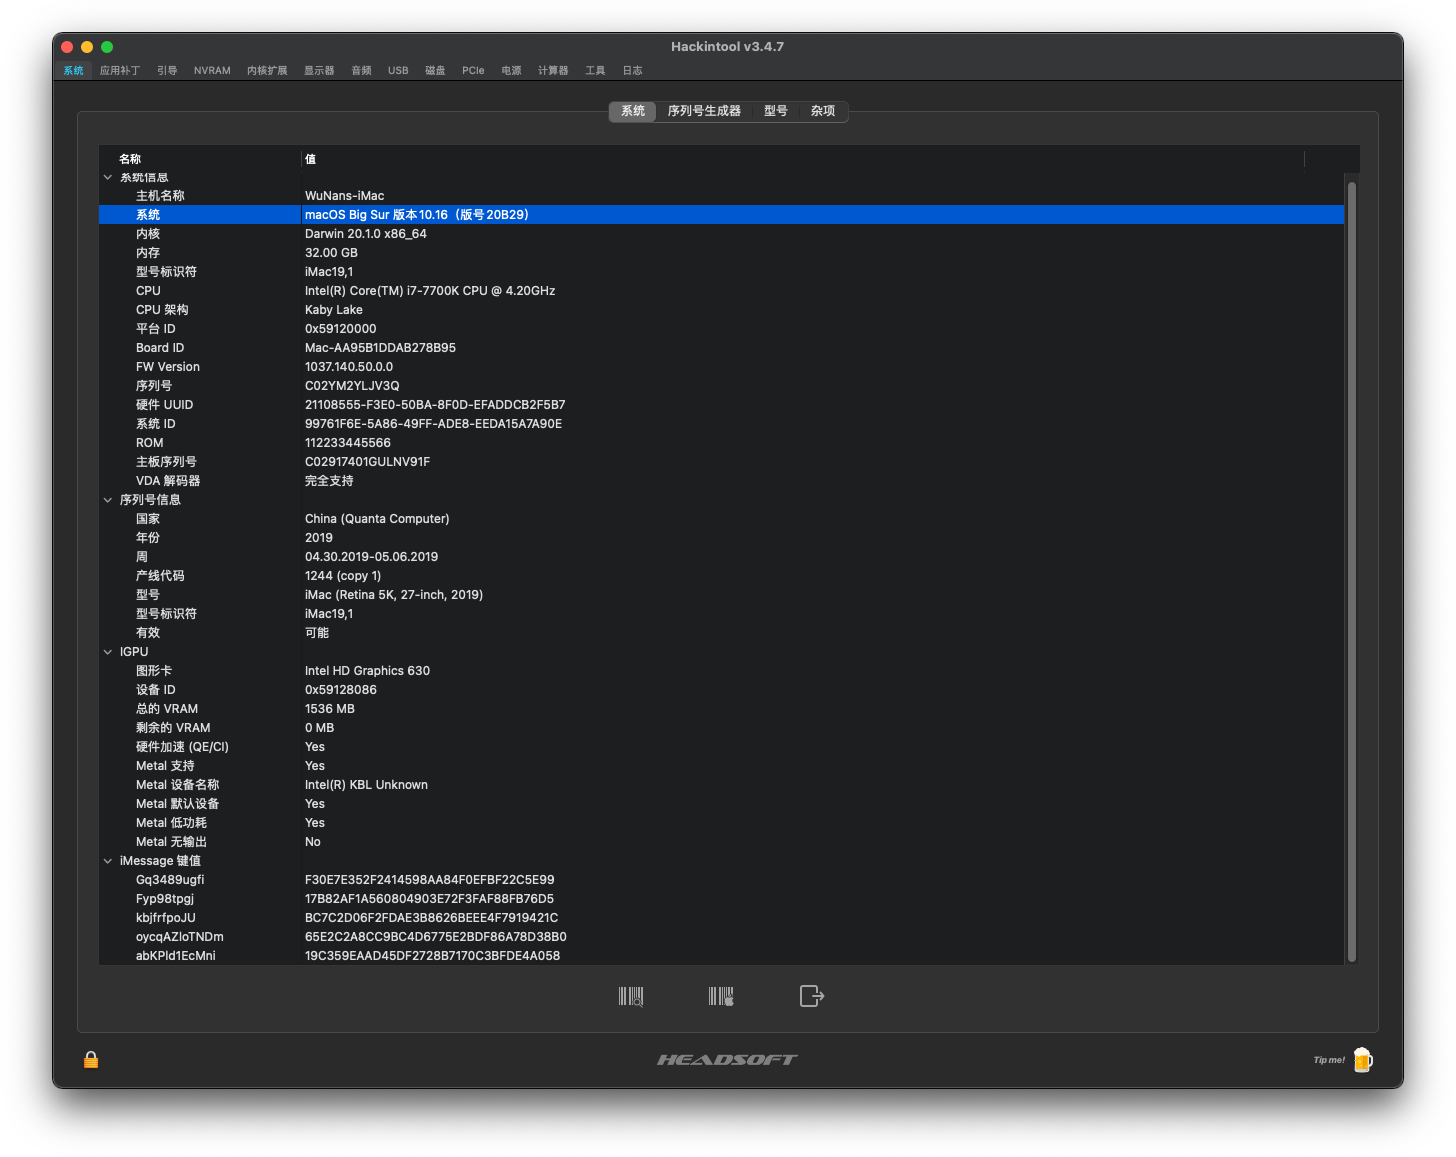Click the HEADSOFT logo
The image size is (1456, 1157).
coord(727,1060)
